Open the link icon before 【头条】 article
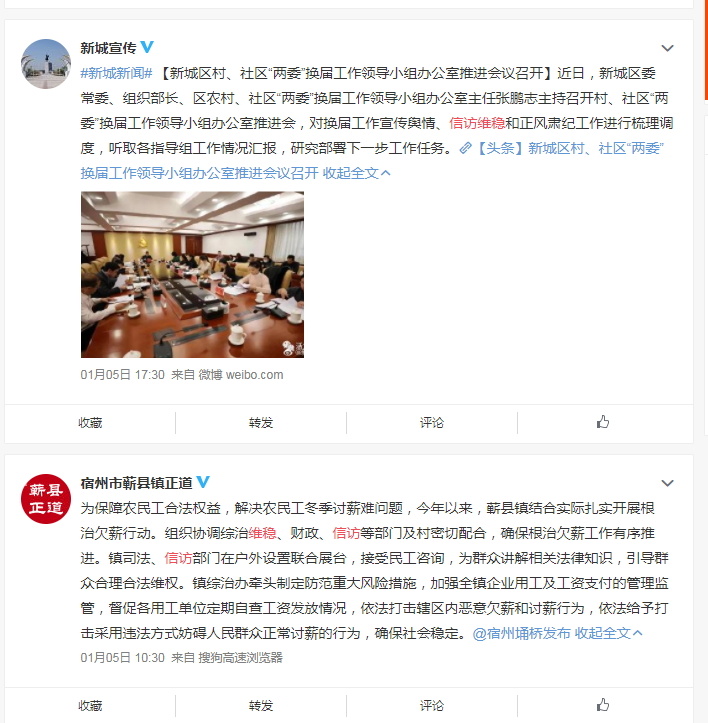This screenshot has height=723, width=708. 465,148
